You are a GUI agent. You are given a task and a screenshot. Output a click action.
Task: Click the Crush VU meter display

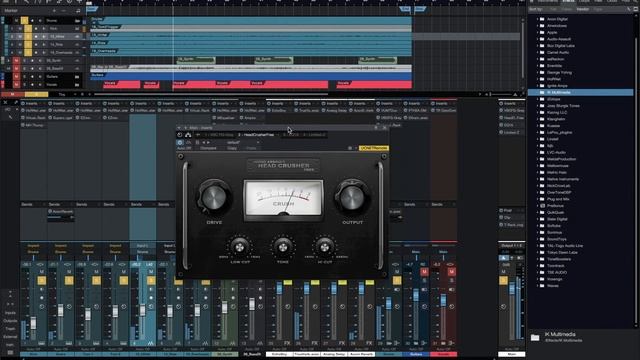click(x=283, y=198)
